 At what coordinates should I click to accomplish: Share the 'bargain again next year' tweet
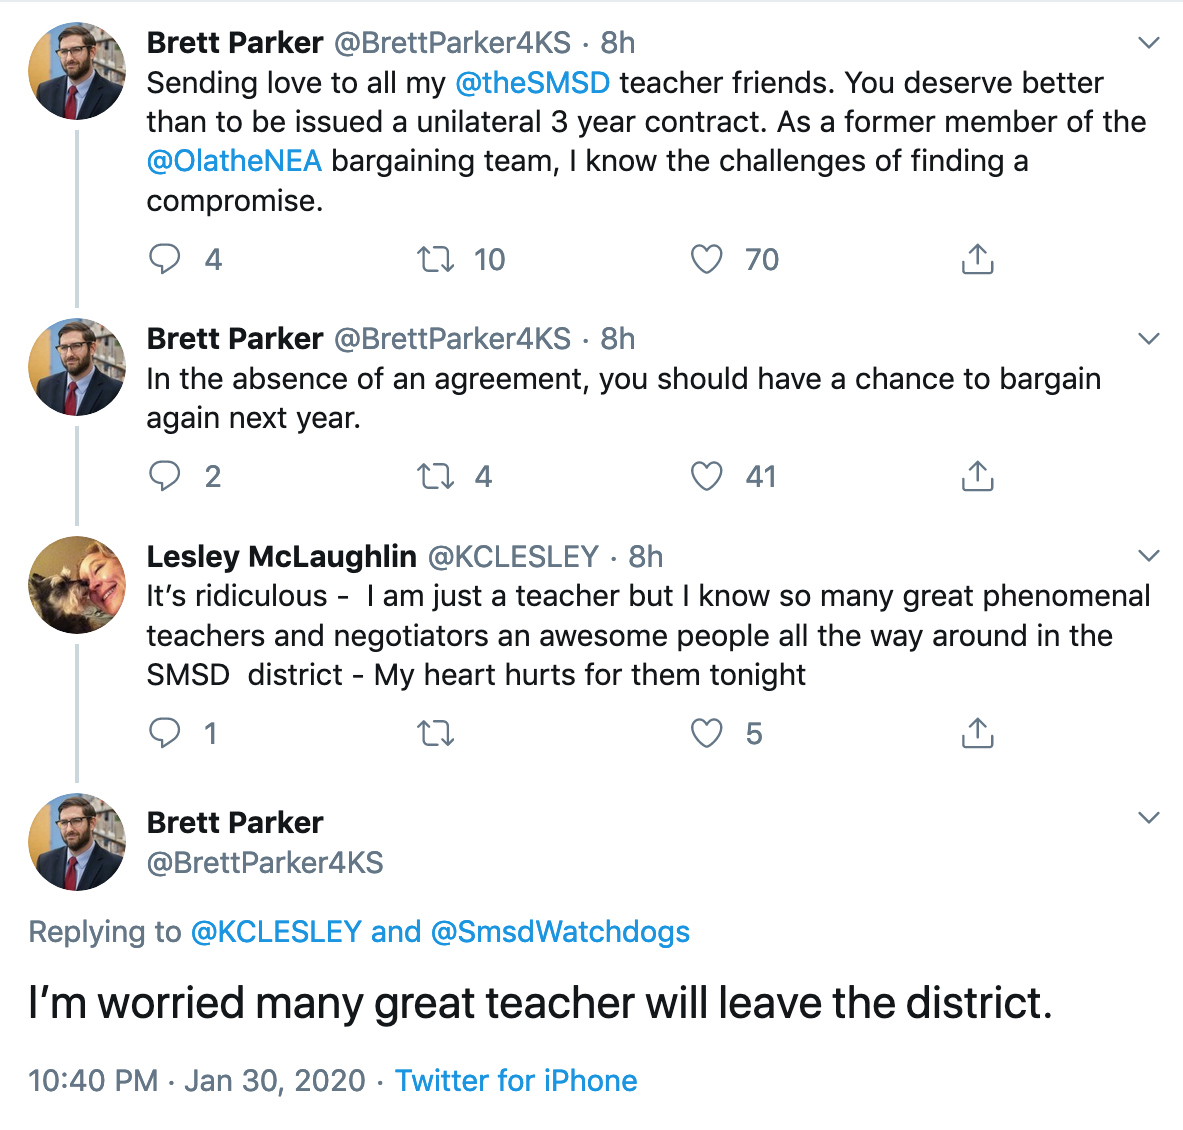pyautogui.click(x=977, y=477)
